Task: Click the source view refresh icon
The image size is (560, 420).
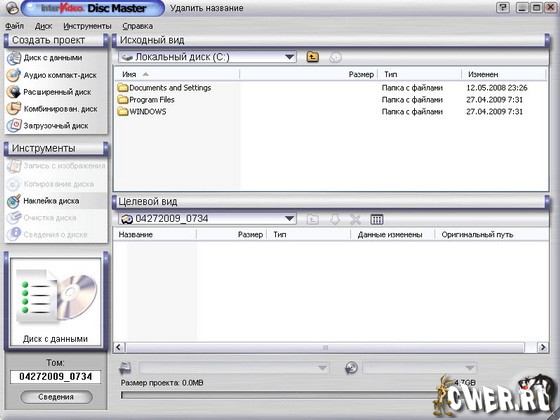Action: click(335, 57)
